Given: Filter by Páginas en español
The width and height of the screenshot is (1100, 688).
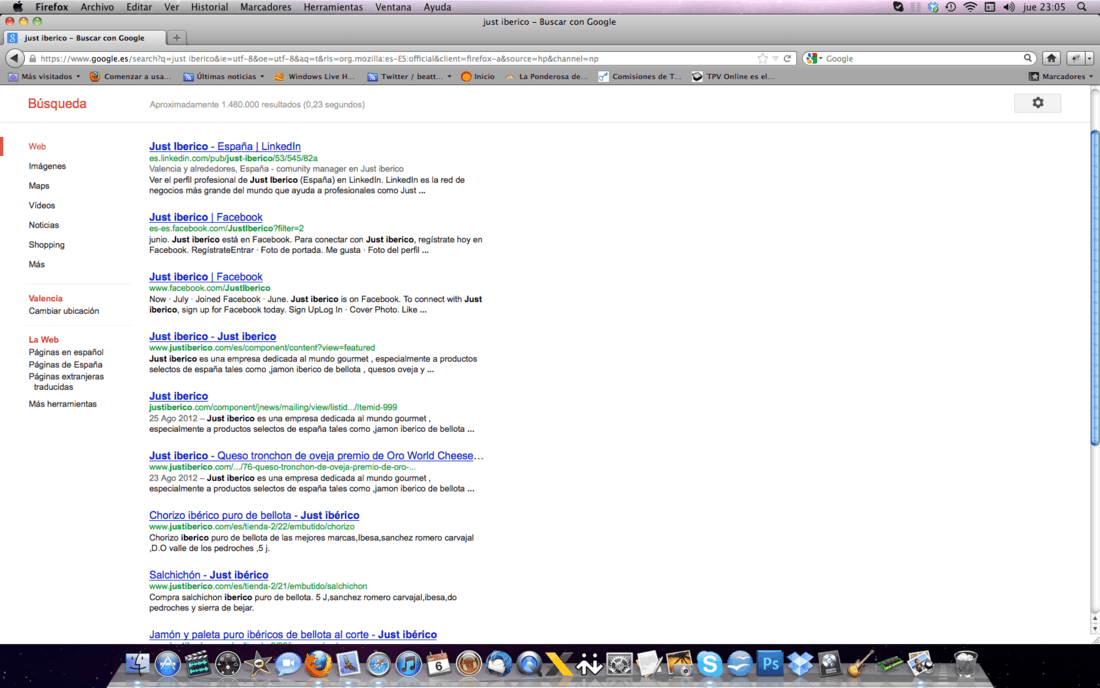Looking at the screenshot, I should pos(66,352).
